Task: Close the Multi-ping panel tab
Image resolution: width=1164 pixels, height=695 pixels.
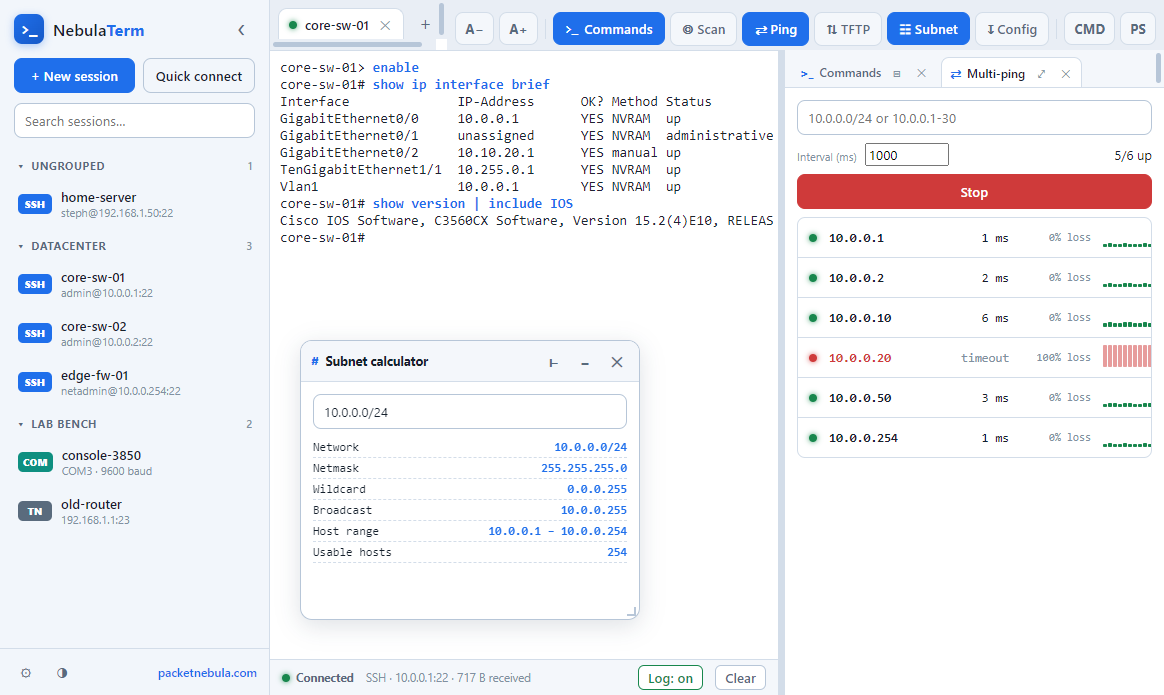Action: click(x=1066, y=74)
